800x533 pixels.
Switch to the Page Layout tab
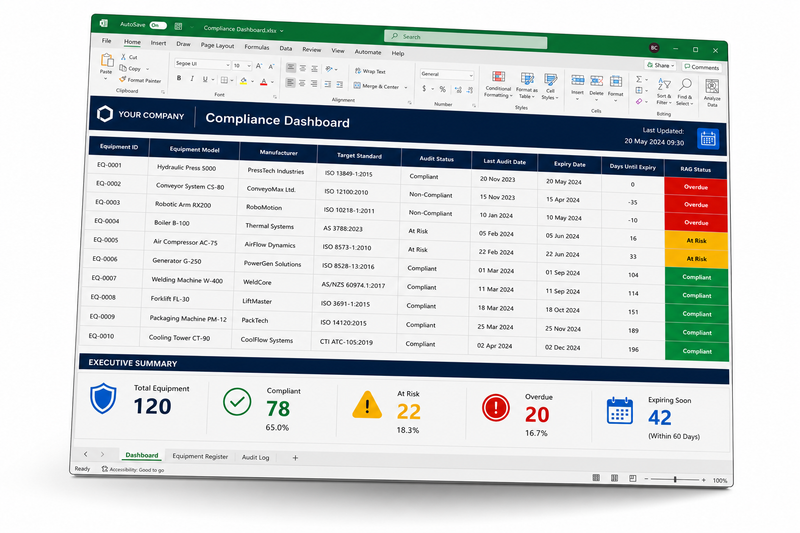pyautogui.click(x=217, y=45)
